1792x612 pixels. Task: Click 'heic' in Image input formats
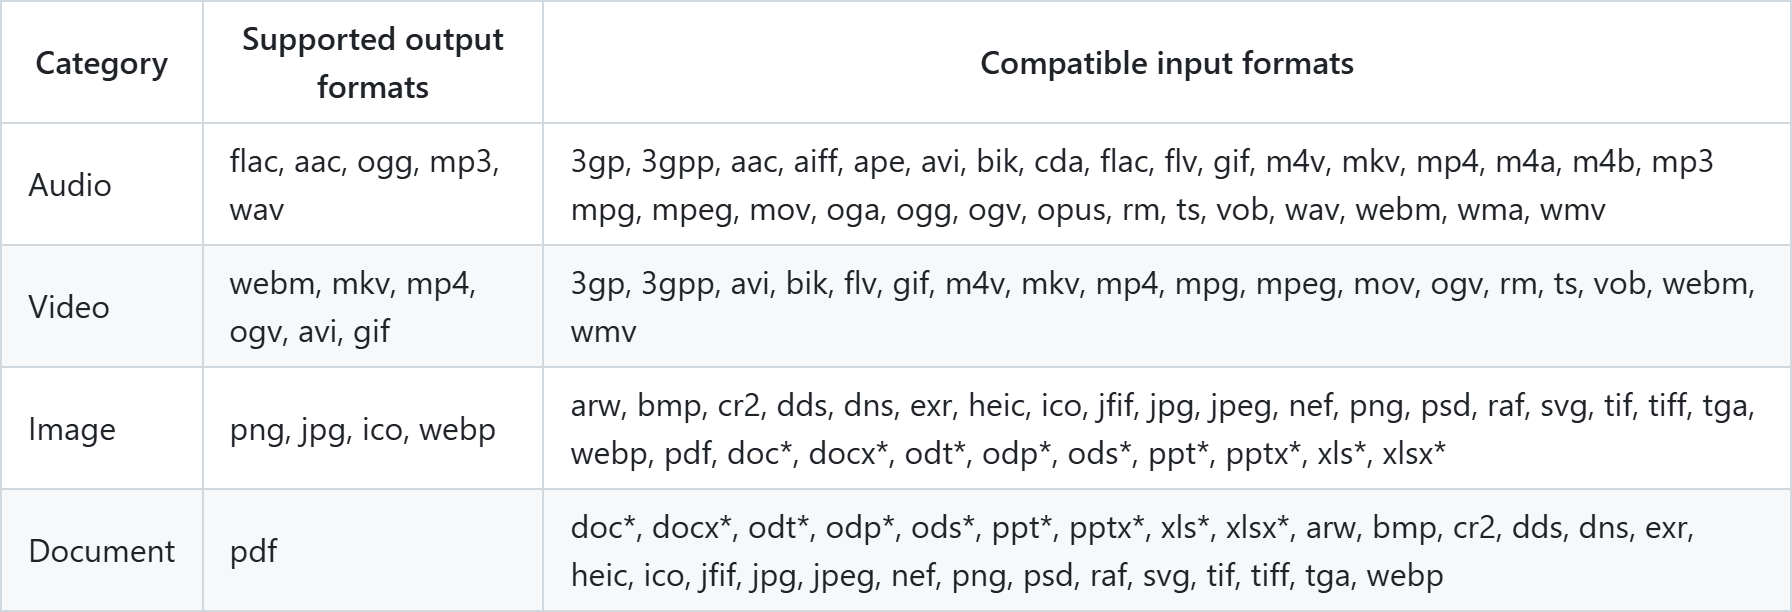tap(996, 405)
